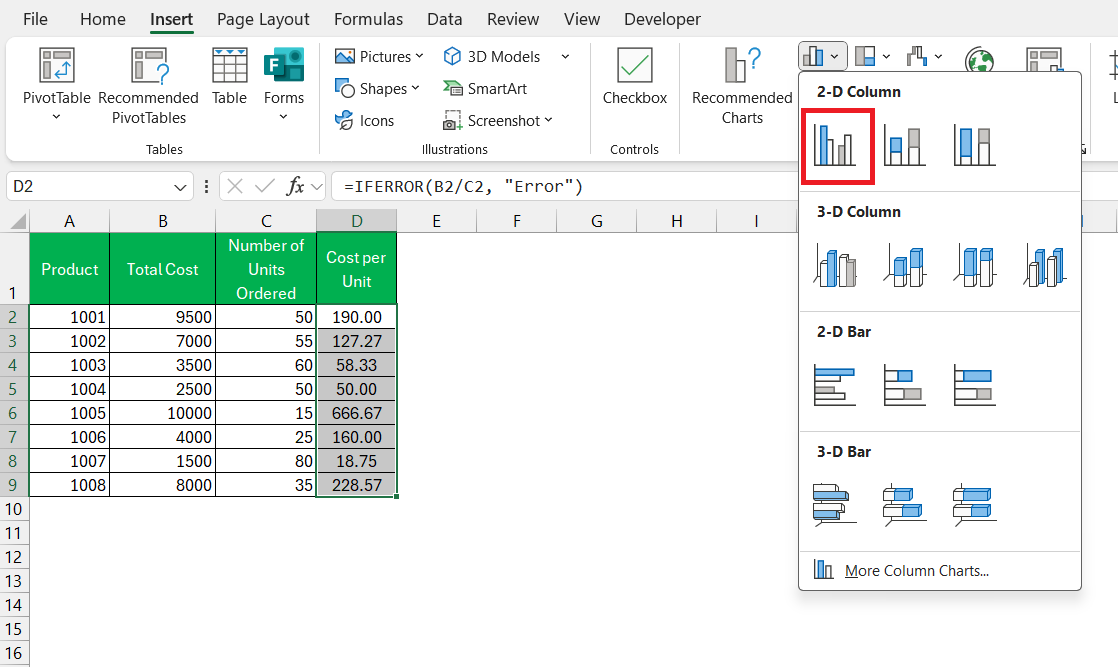
Task: Select row 5 header
Action: (14, 389)
